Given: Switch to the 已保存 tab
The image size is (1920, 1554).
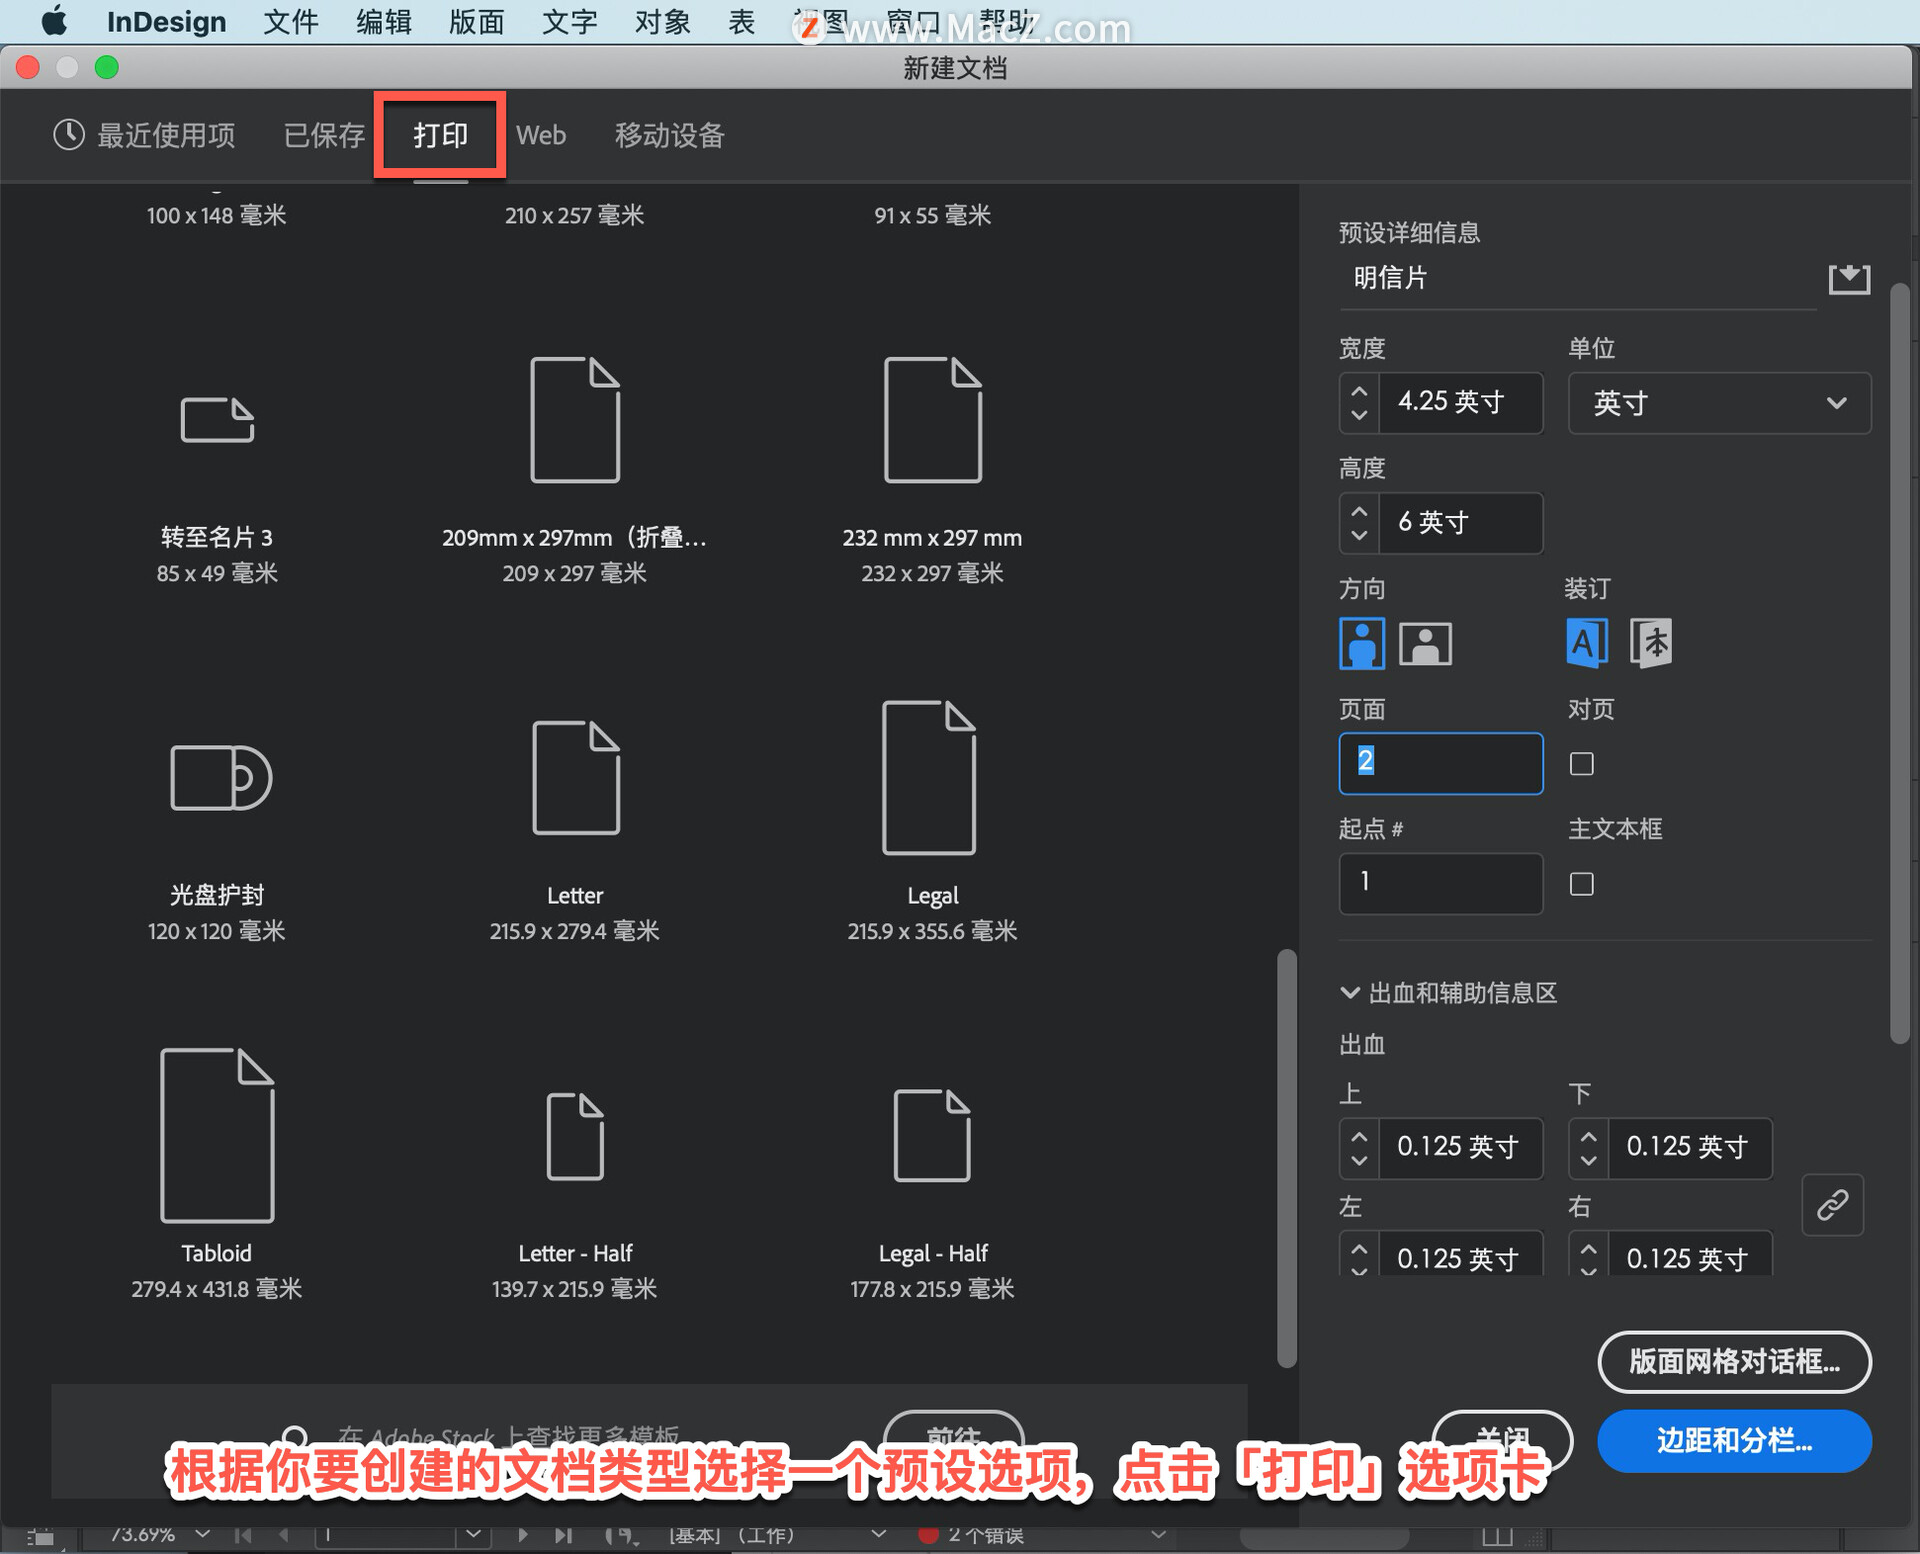Looking at the screenshot, I should click(x=324, y=135).
